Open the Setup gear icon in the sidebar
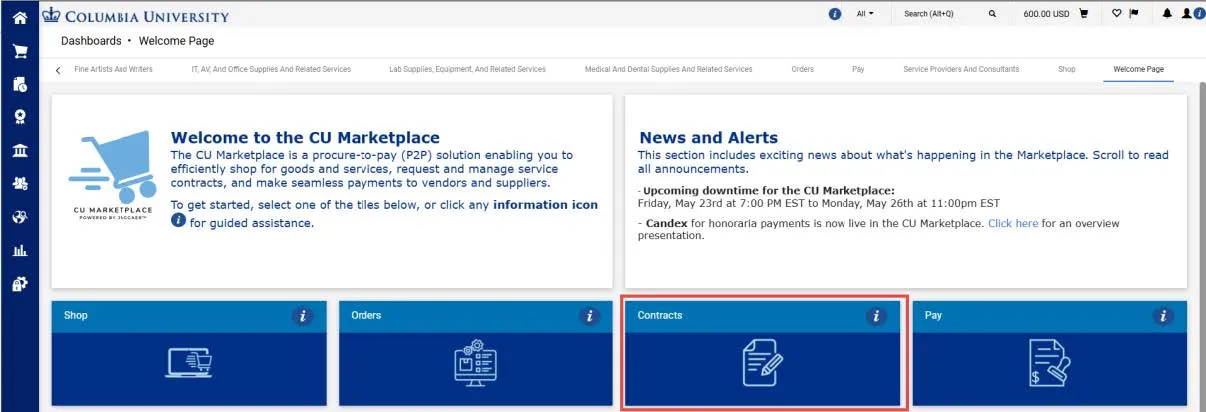Screen dimensions: 1206x412 pyautogui.click(x=19, y=284)
